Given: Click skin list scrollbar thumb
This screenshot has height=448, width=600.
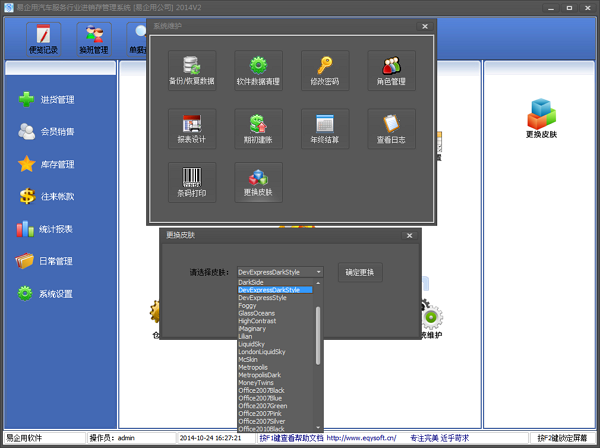Looking at the screenshot, I should coord(318,336).
